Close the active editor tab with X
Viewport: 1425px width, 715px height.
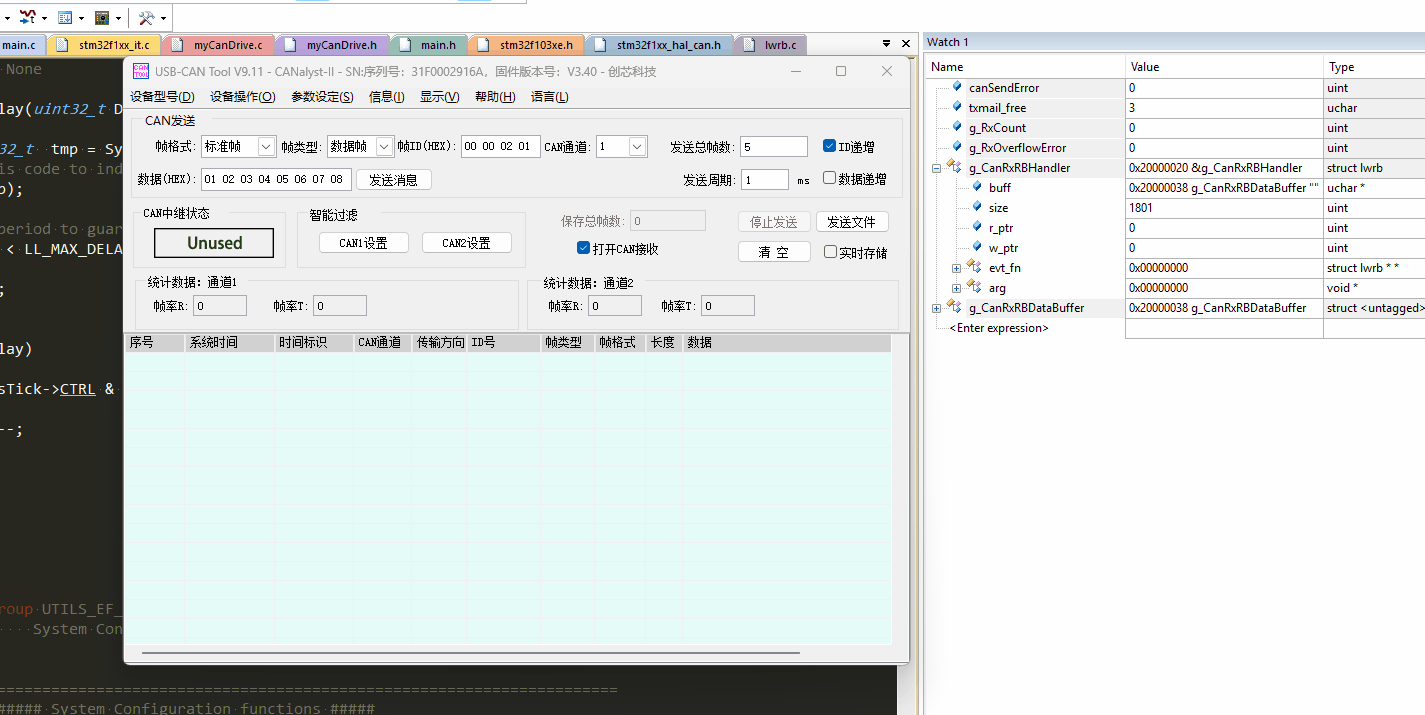[x=906, y=44]
